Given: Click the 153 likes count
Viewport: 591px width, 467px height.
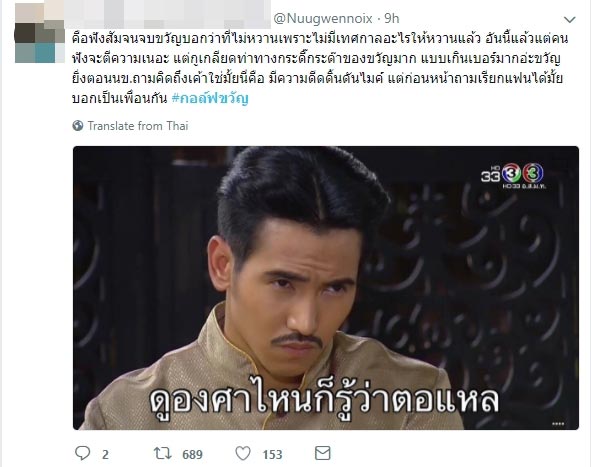Looking at the screenshot, I should point(272,454).
